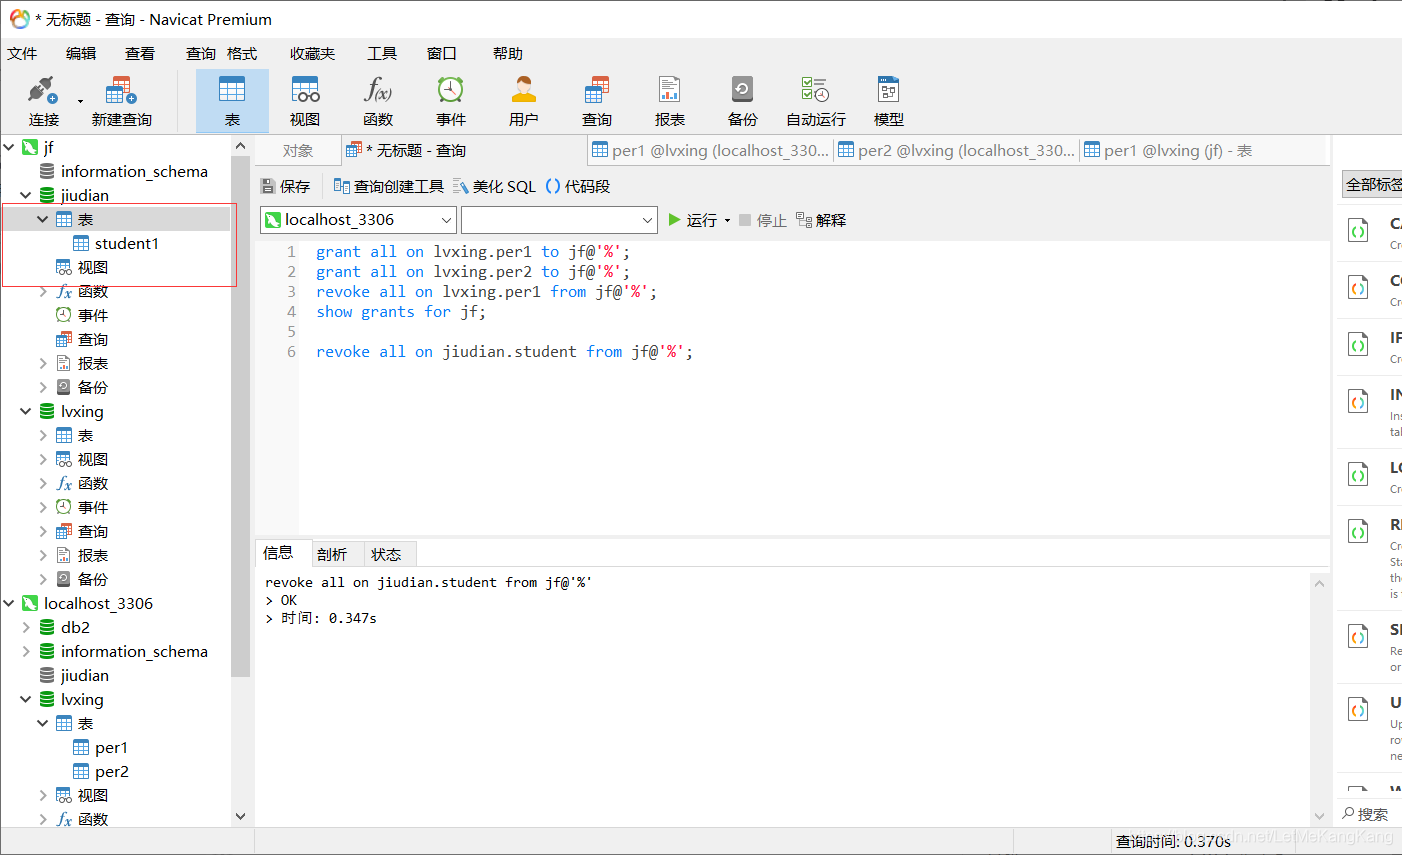Open the Event (事件) toolbar icon
1402x855 pixels.
pos(451,101)
